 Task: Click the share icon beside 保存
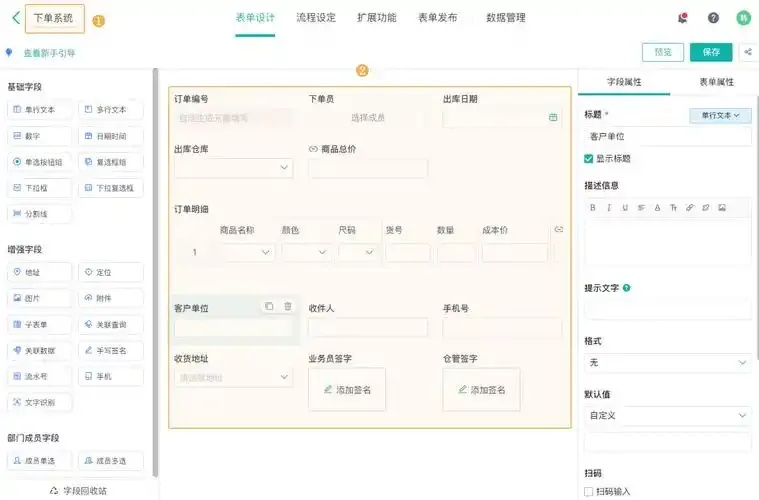click(748, 52)
